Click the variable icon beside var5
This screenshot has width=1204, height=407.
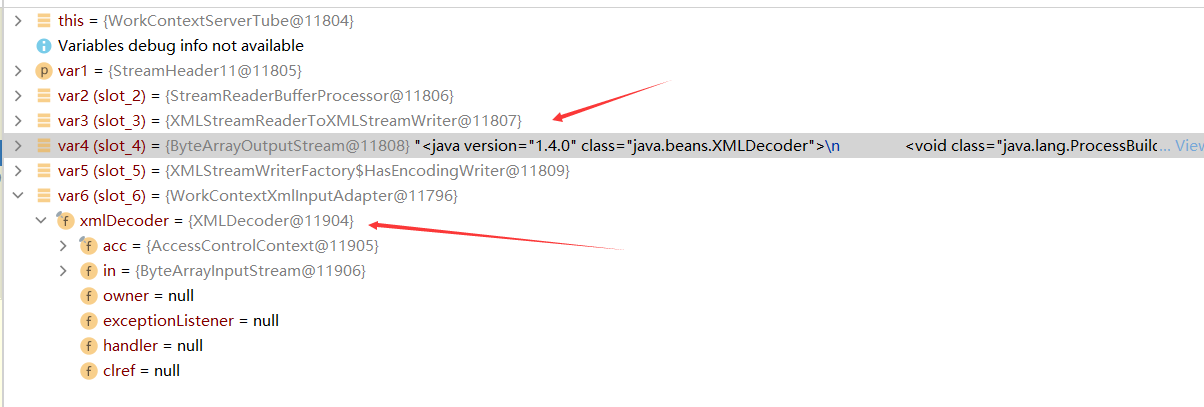tap(43, 170)
